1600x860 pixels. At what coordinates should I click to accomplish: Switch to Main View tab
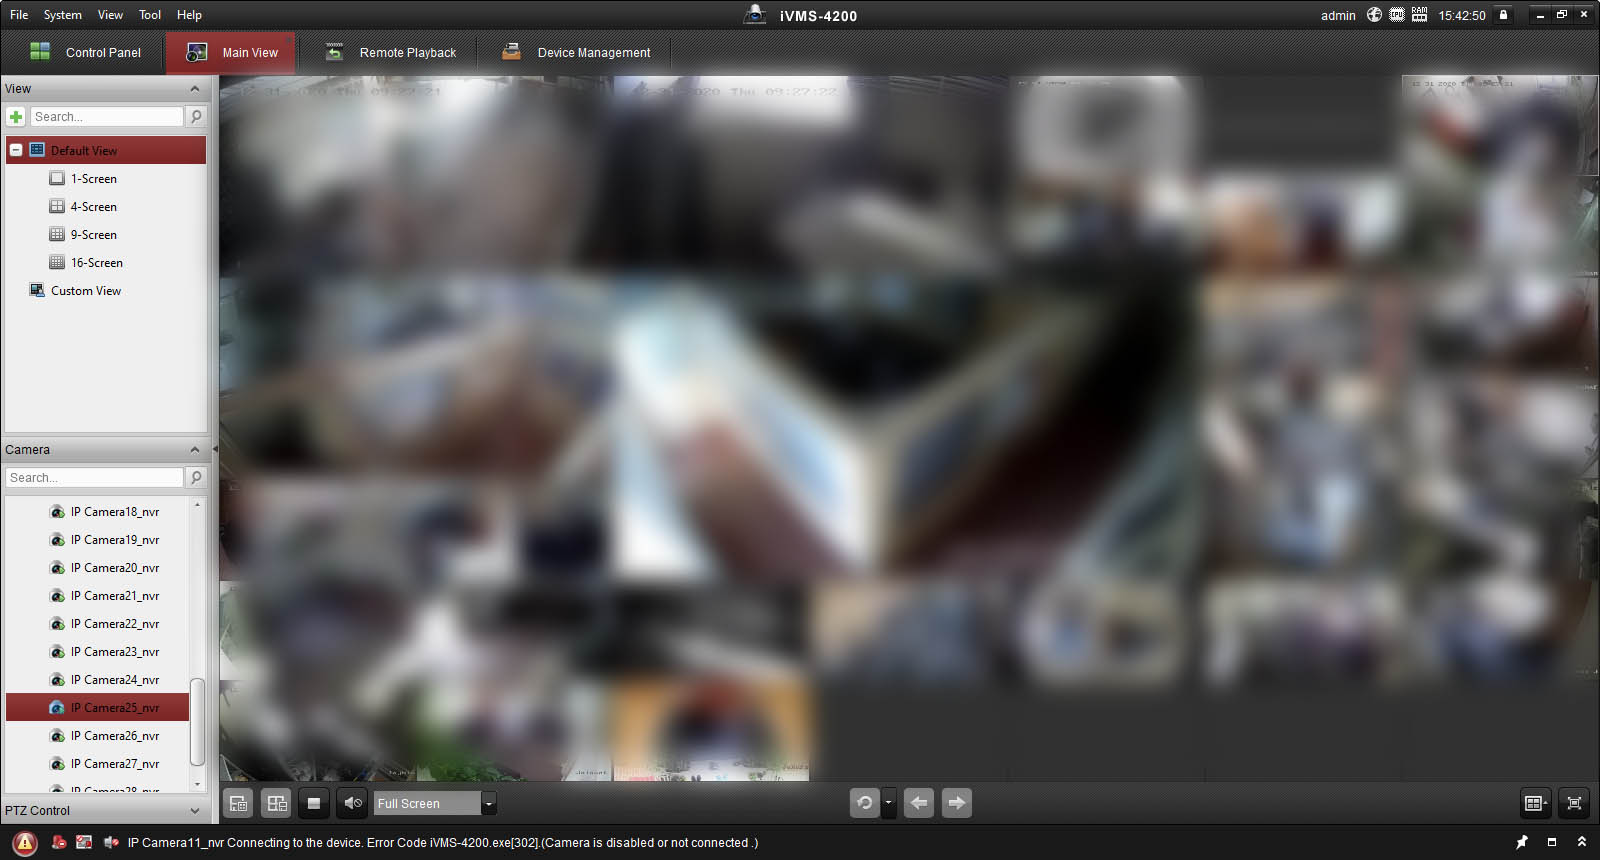[232, 53]
